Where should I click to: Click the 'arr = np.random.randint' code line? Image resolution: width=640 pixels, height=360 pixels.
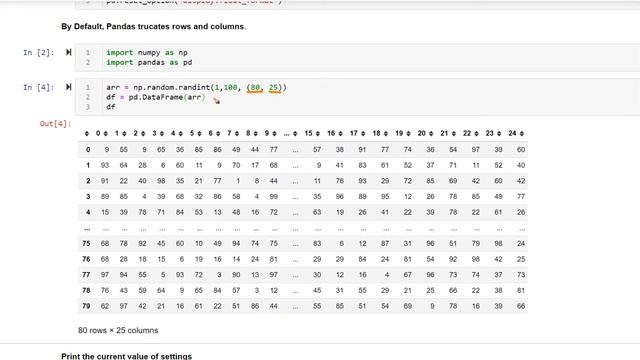coord(196,87)
